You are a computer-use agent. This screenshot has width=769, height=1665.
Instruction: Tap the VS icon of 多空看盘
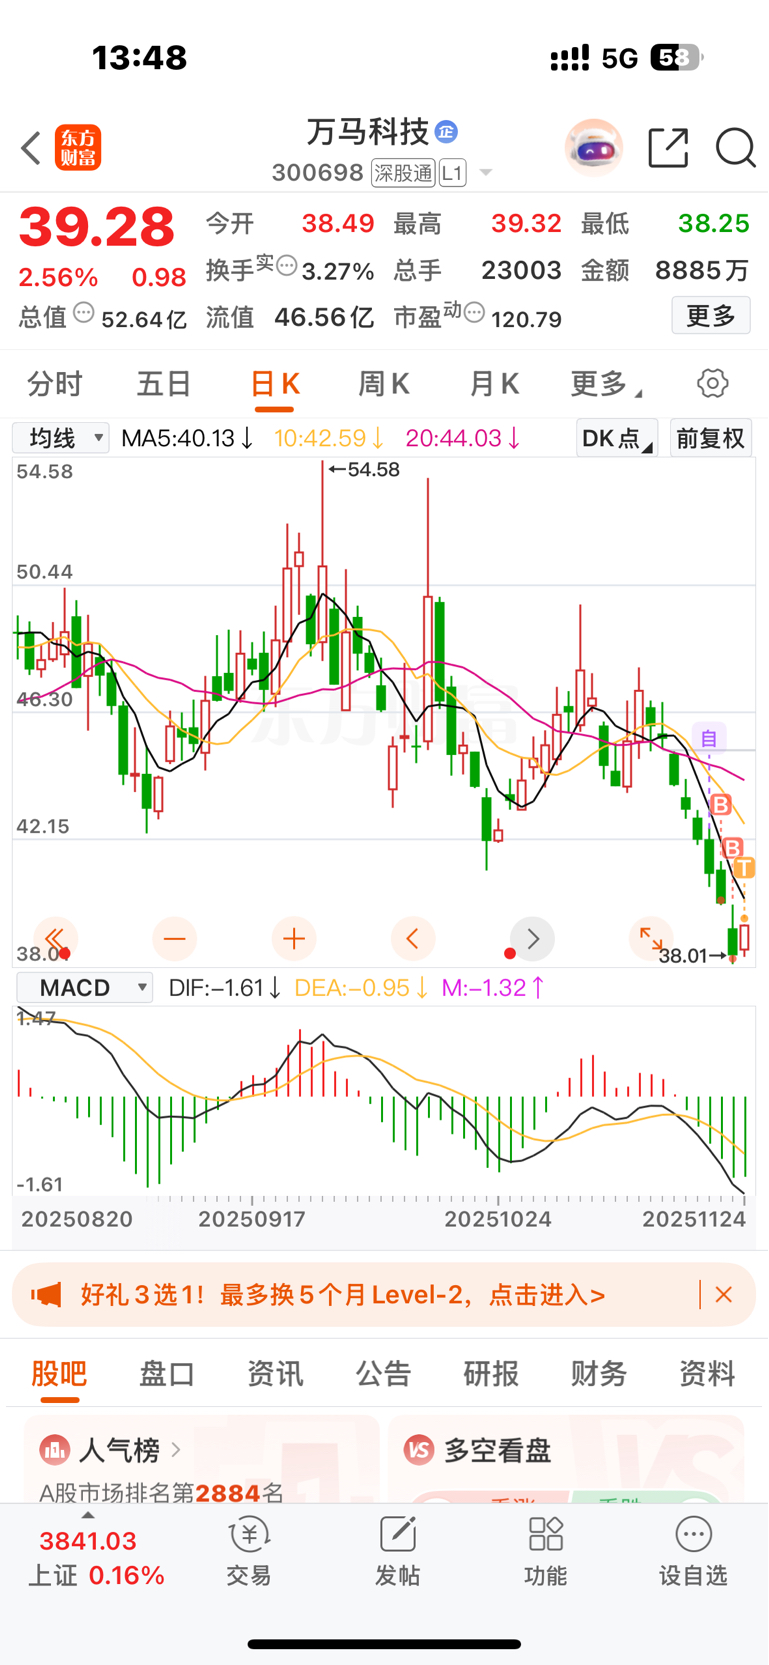[x=419, y=1449]
